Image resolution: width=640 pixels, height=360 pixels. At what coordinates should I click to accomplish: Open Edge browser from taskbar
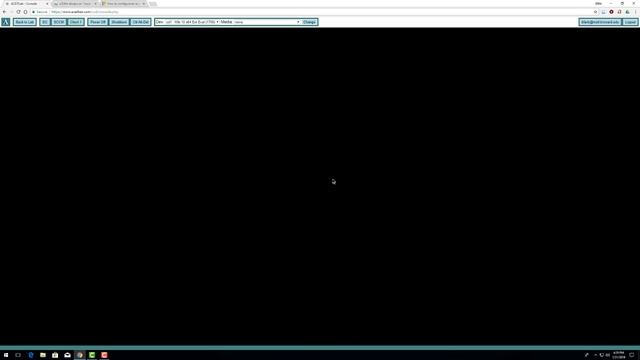coord(31,355)
